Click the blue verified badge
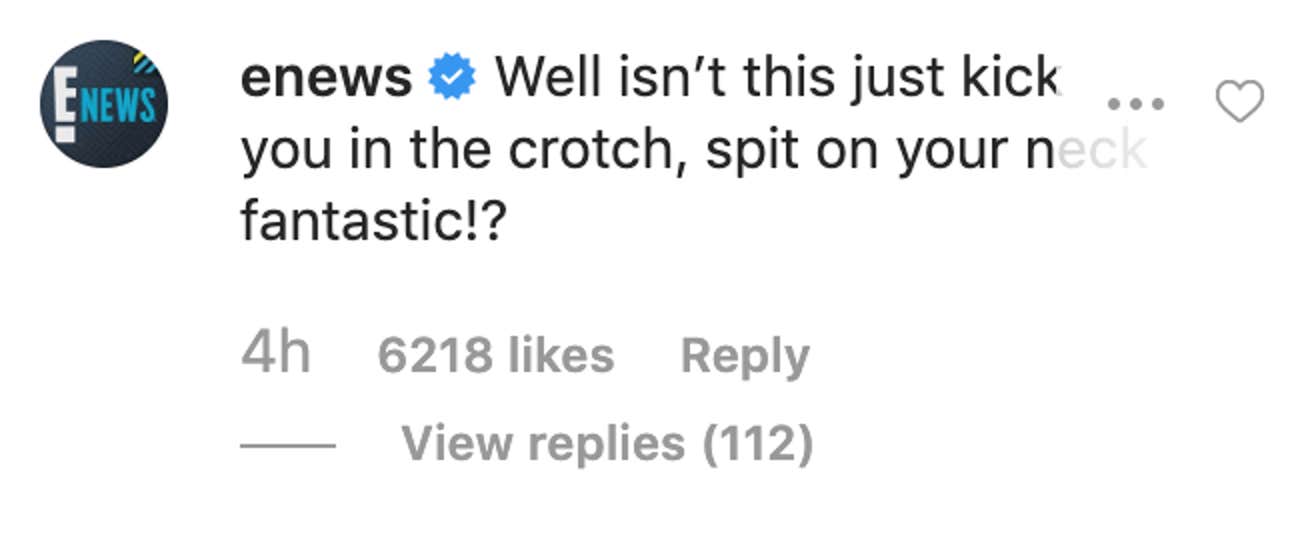Screen dimensions: 1304x536 coord(454,77)
